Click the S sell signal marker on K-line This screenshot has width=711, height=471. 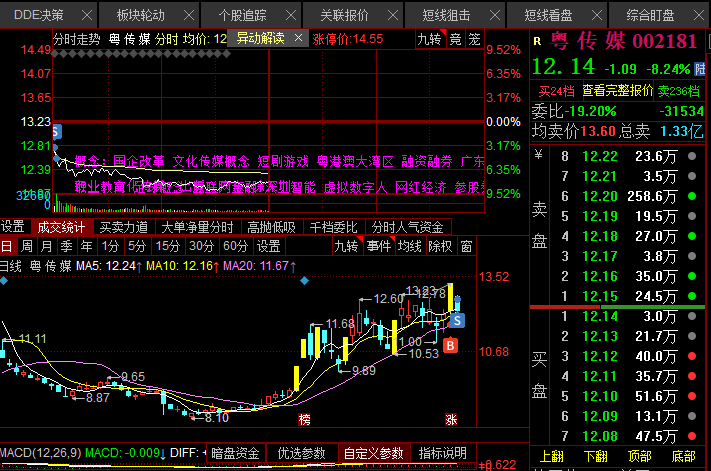coord(457,321)
